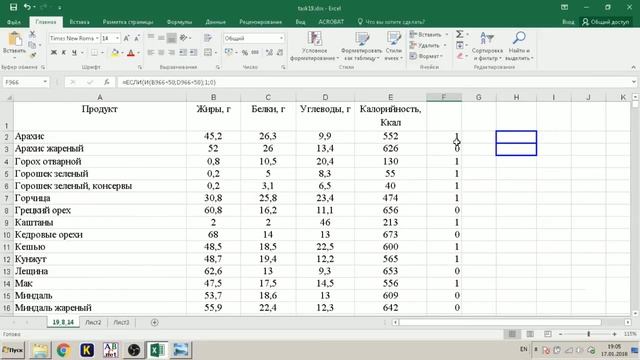The height and width of the screenshot is (360, 640).
Task: Adjust the zoom slider handle
Action: (588, 334)
